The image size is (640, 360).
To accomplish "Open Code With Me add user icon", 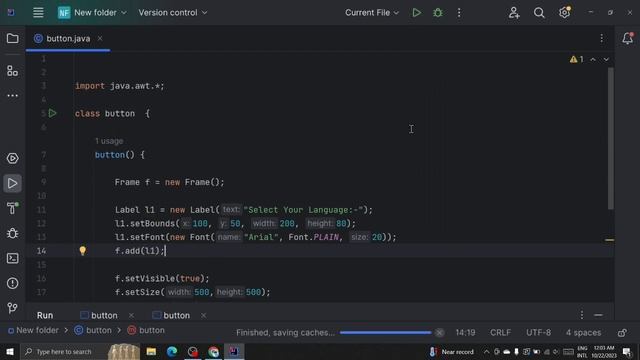I will (x=514, y=13).
